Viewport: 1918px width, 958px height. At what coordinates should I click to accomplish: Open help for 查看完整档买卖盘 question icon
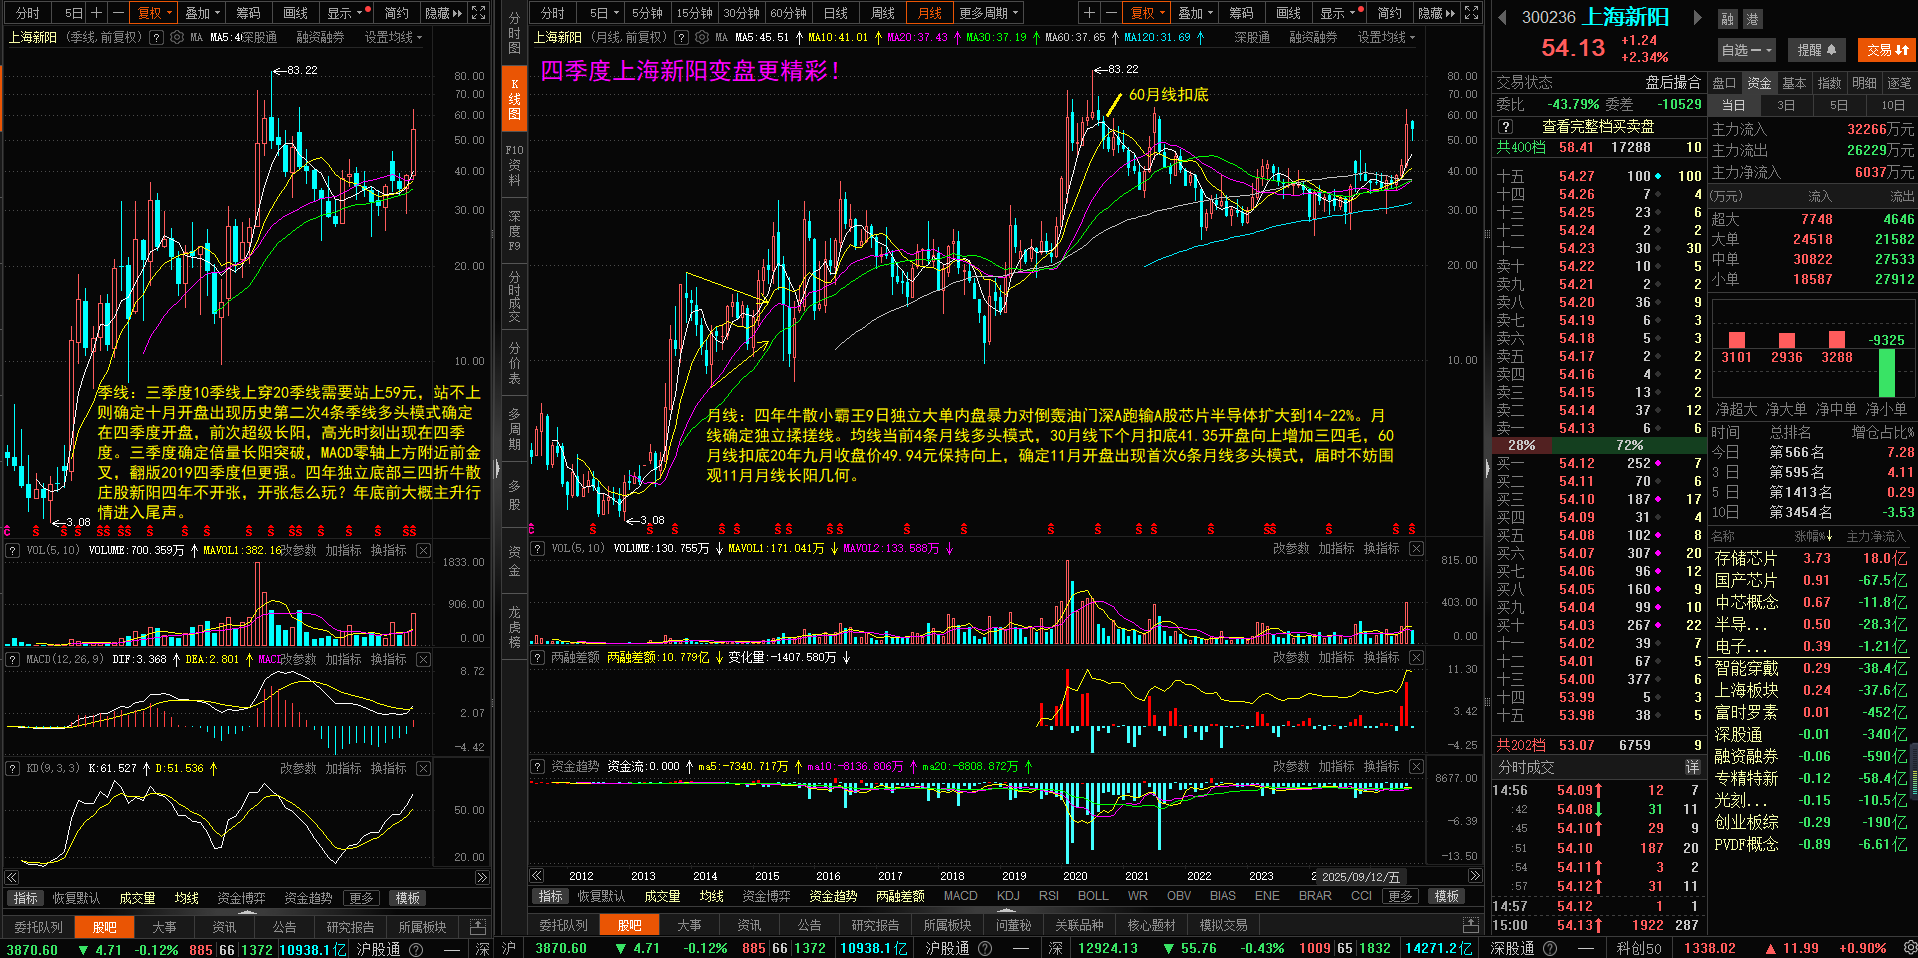1506,127
